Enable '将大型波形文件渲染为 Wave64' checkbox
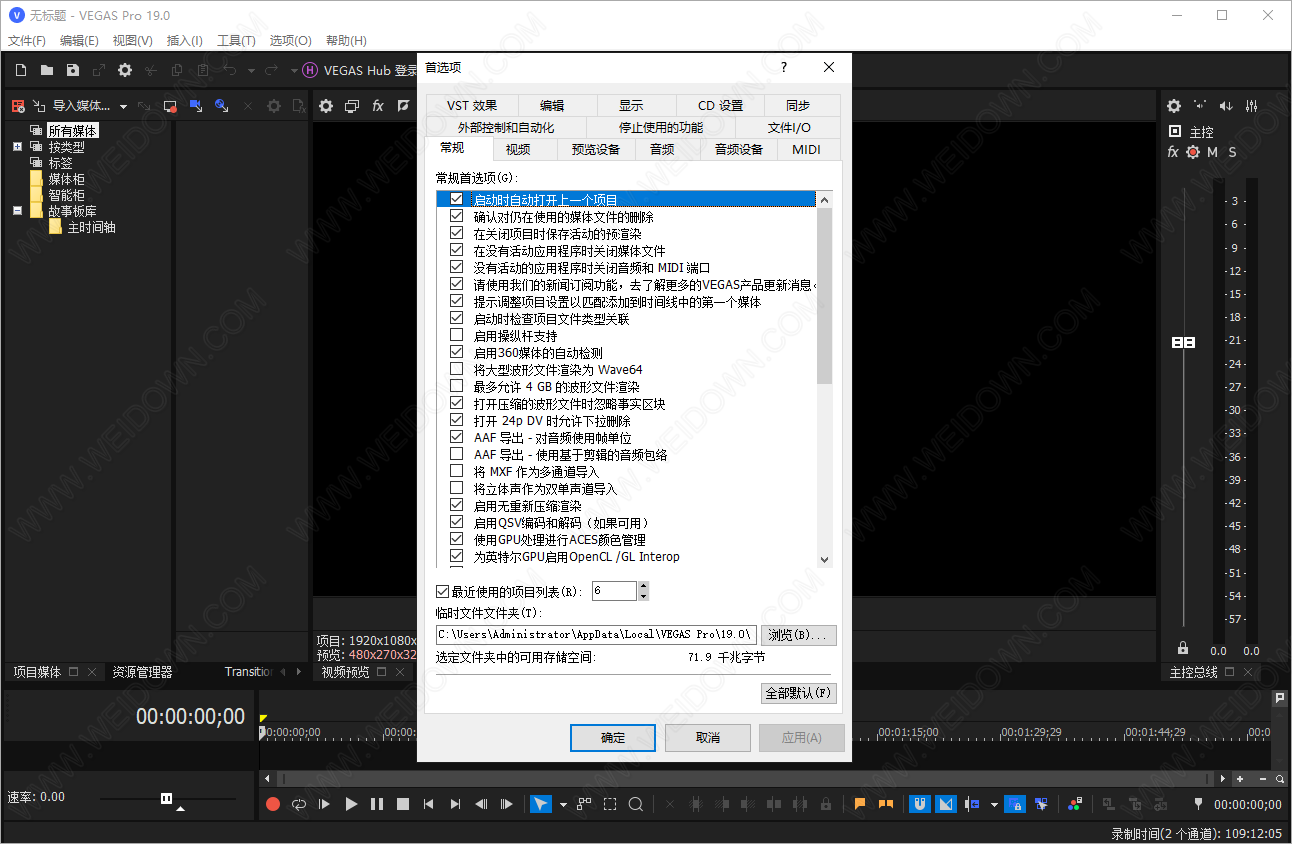 coord(457,370)
